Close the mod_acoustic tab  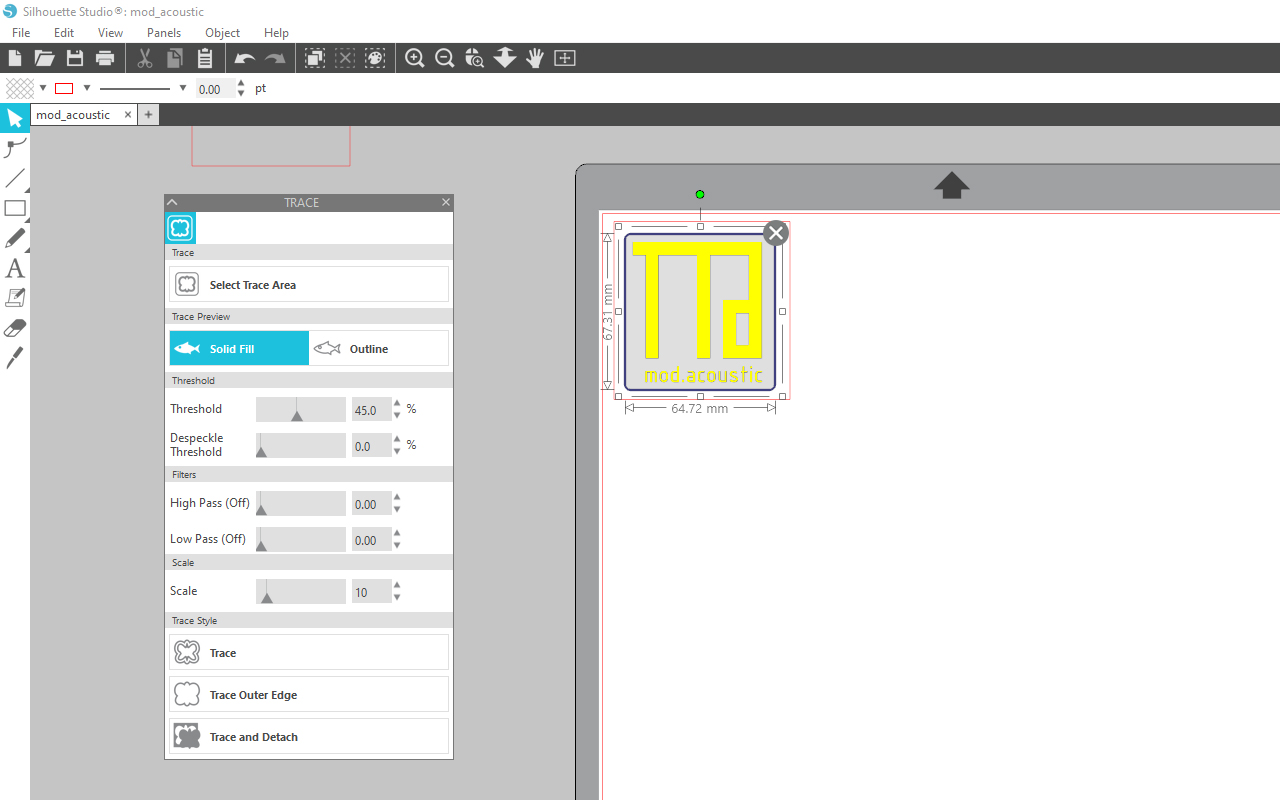point(128,115)
